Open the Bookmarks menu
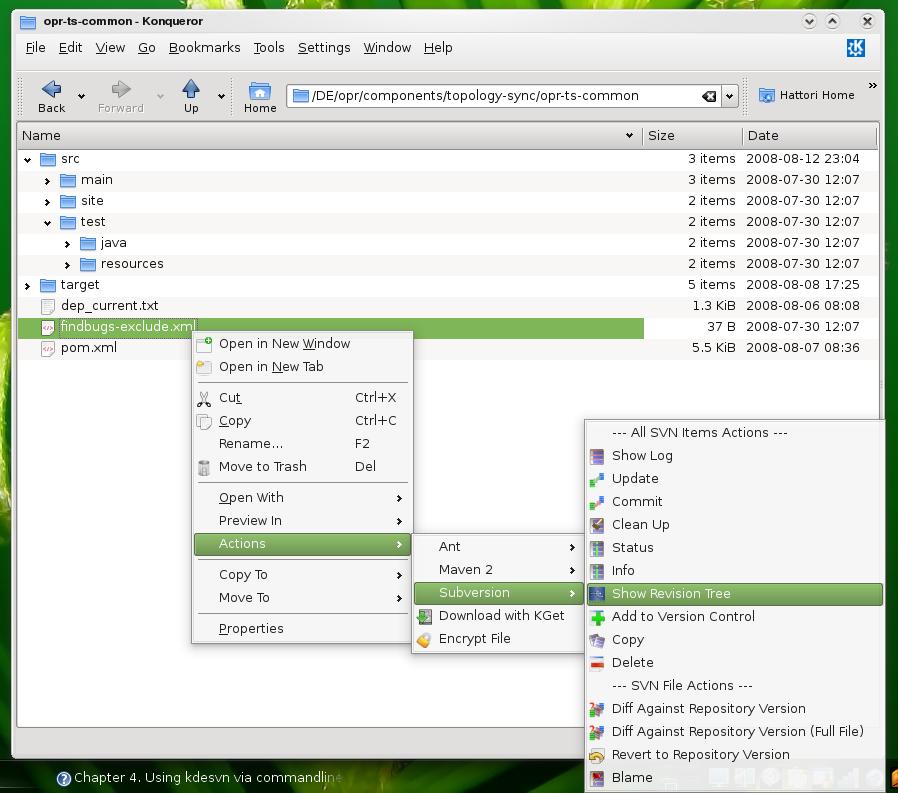Screen dimensions: 898x793 pyautogui.click(x=204, y=48)
